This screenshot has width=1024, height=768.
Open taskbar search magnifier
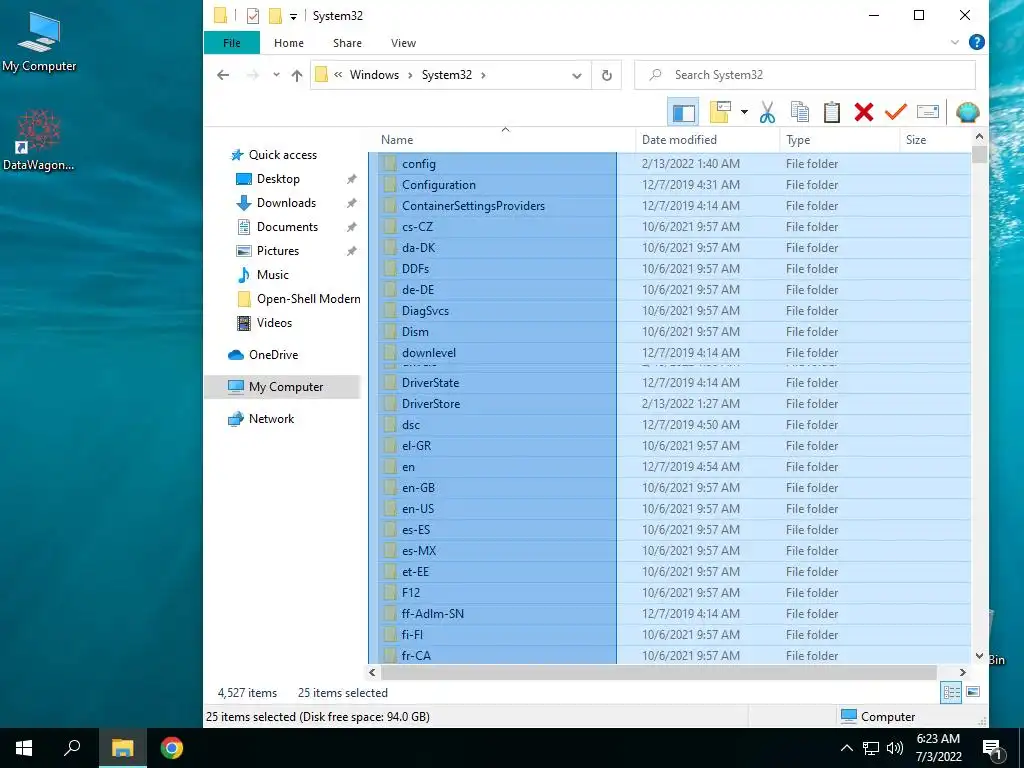[x=72, y=748]
